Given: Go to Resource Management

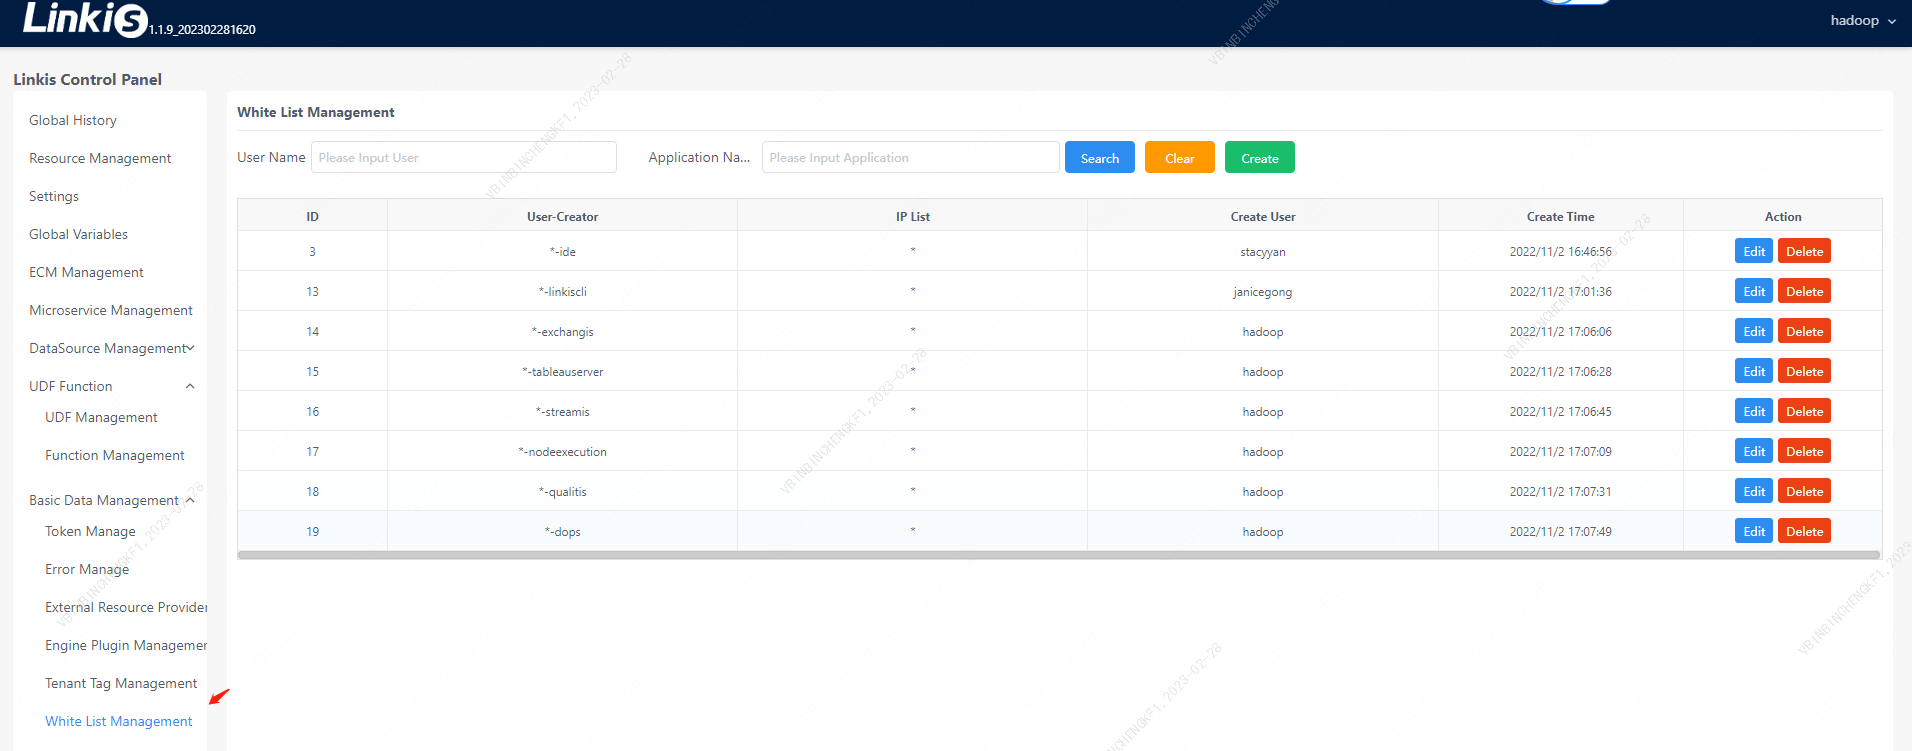Looking at the screenshot, I should click(100, 159).
